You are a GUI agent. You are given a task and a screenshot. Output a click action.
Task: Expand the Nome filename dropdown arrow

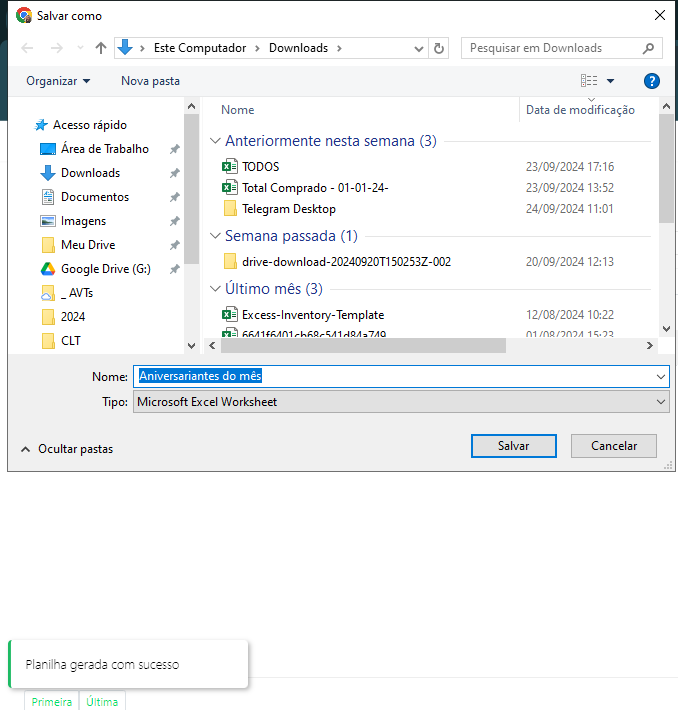point(660,376)
